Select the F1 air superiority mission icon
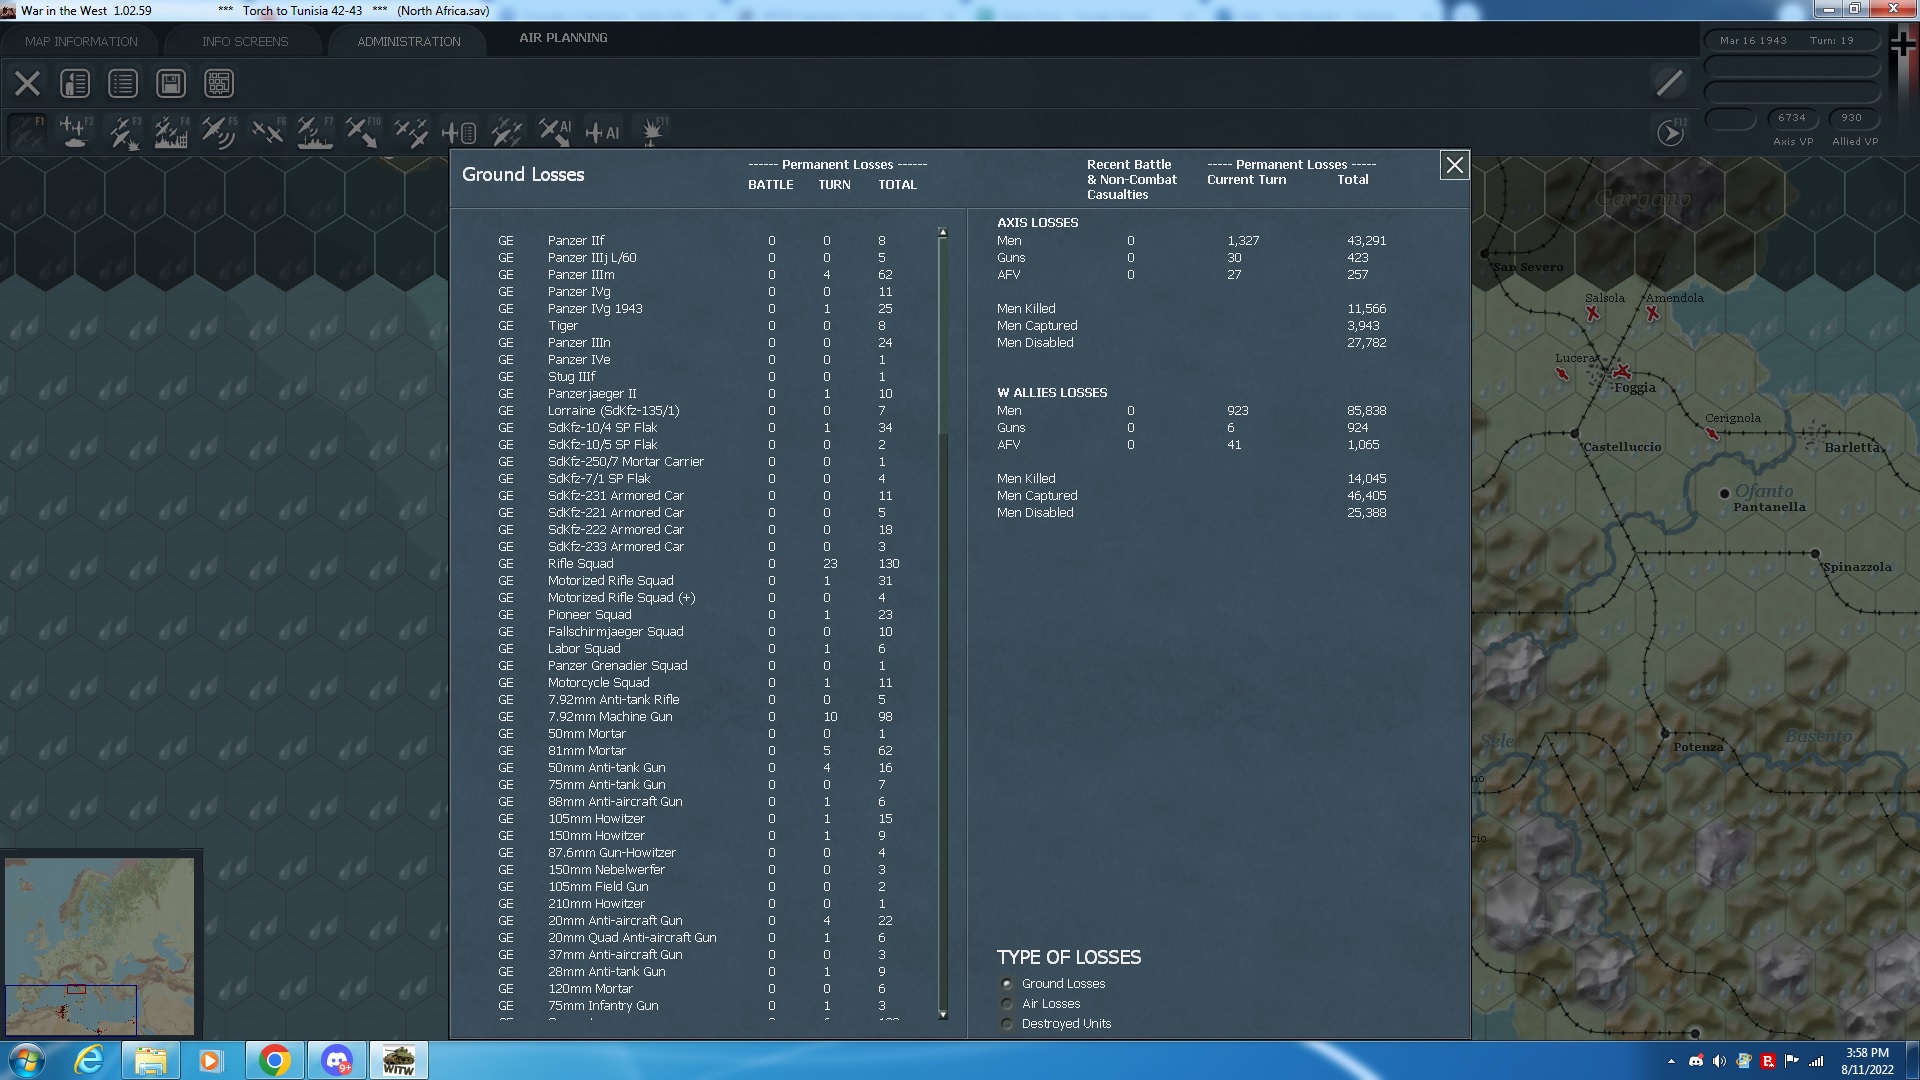Image resolution: width=1920 pixels, height=1080 pixels. [x=25, y=131]
